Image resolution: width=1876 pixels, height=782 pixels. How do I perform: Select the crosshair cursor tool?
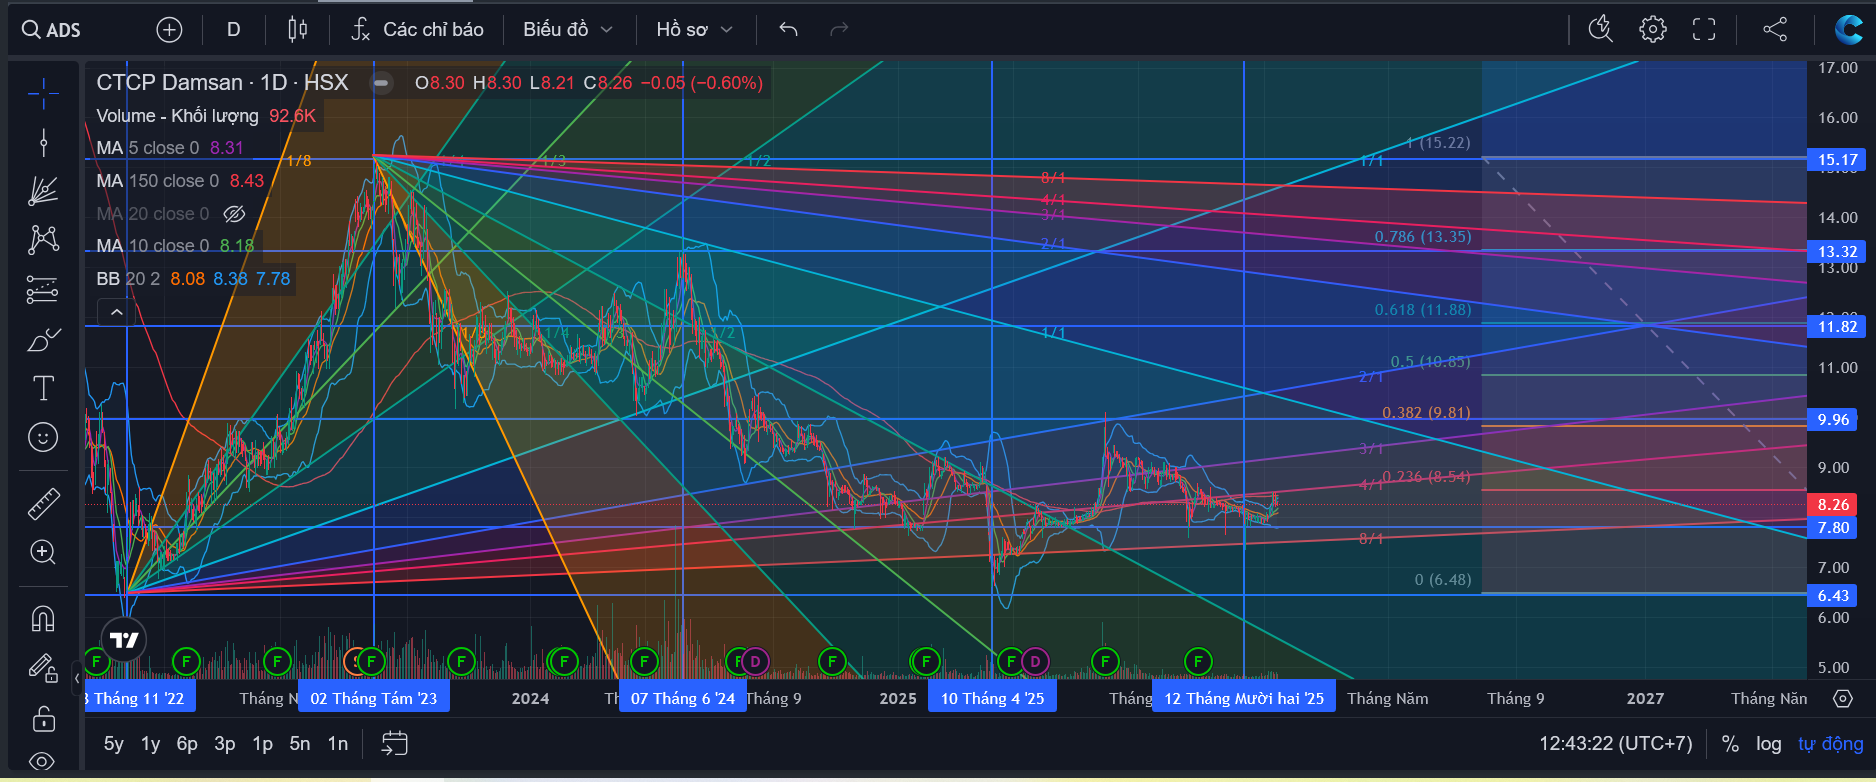[43, 94]
